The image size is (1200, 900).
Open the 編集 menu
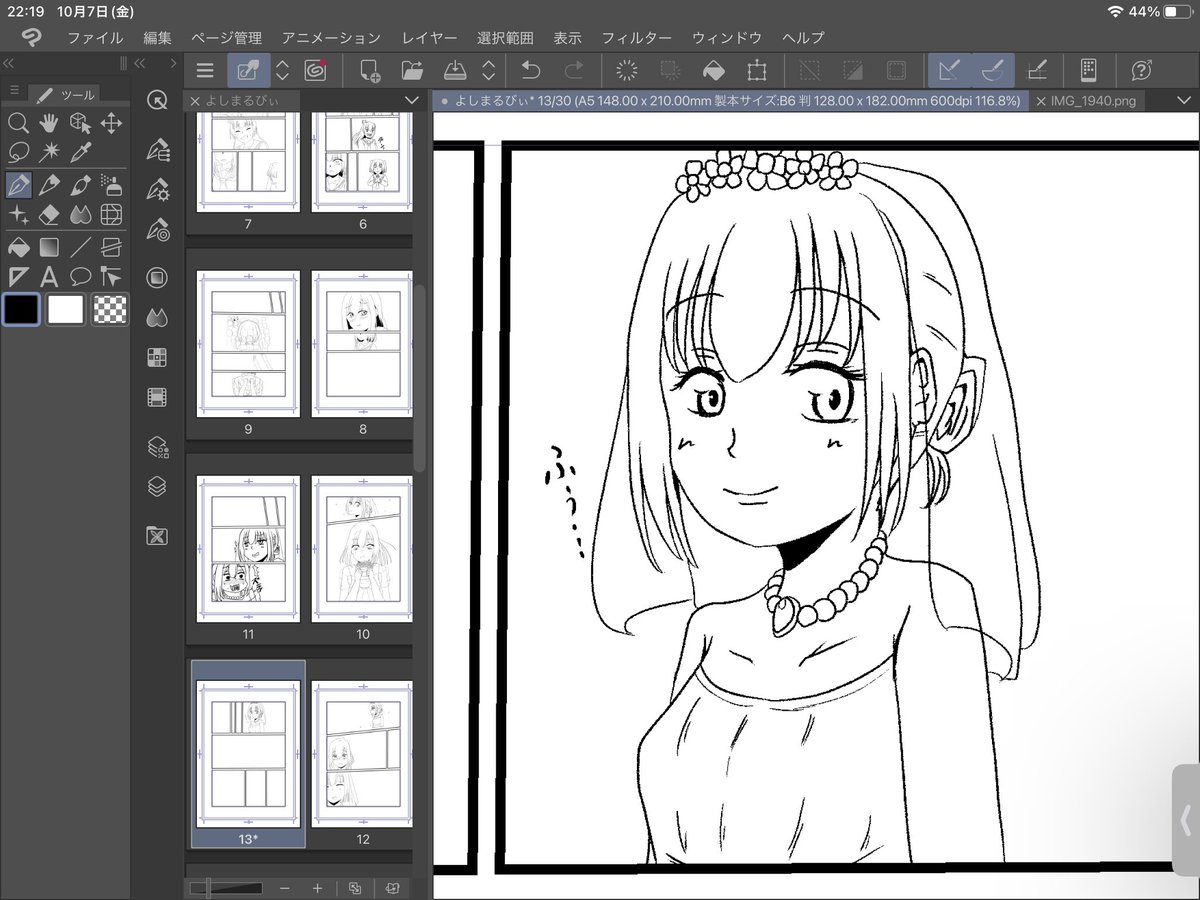[x=157, y=38]
